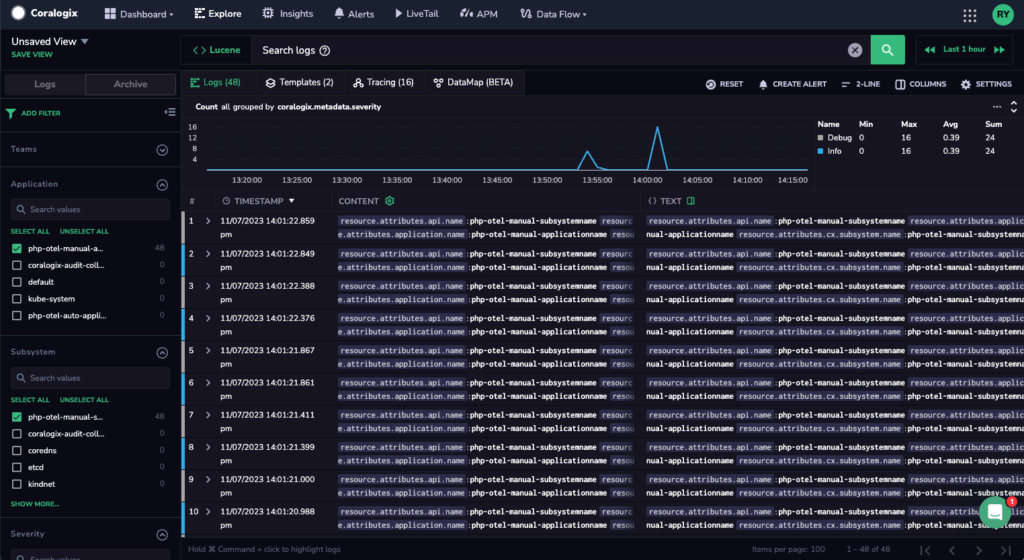This screenshot has height=560, width=1024.
Task: Check the default application checkbox
Action: pos(17,282)
